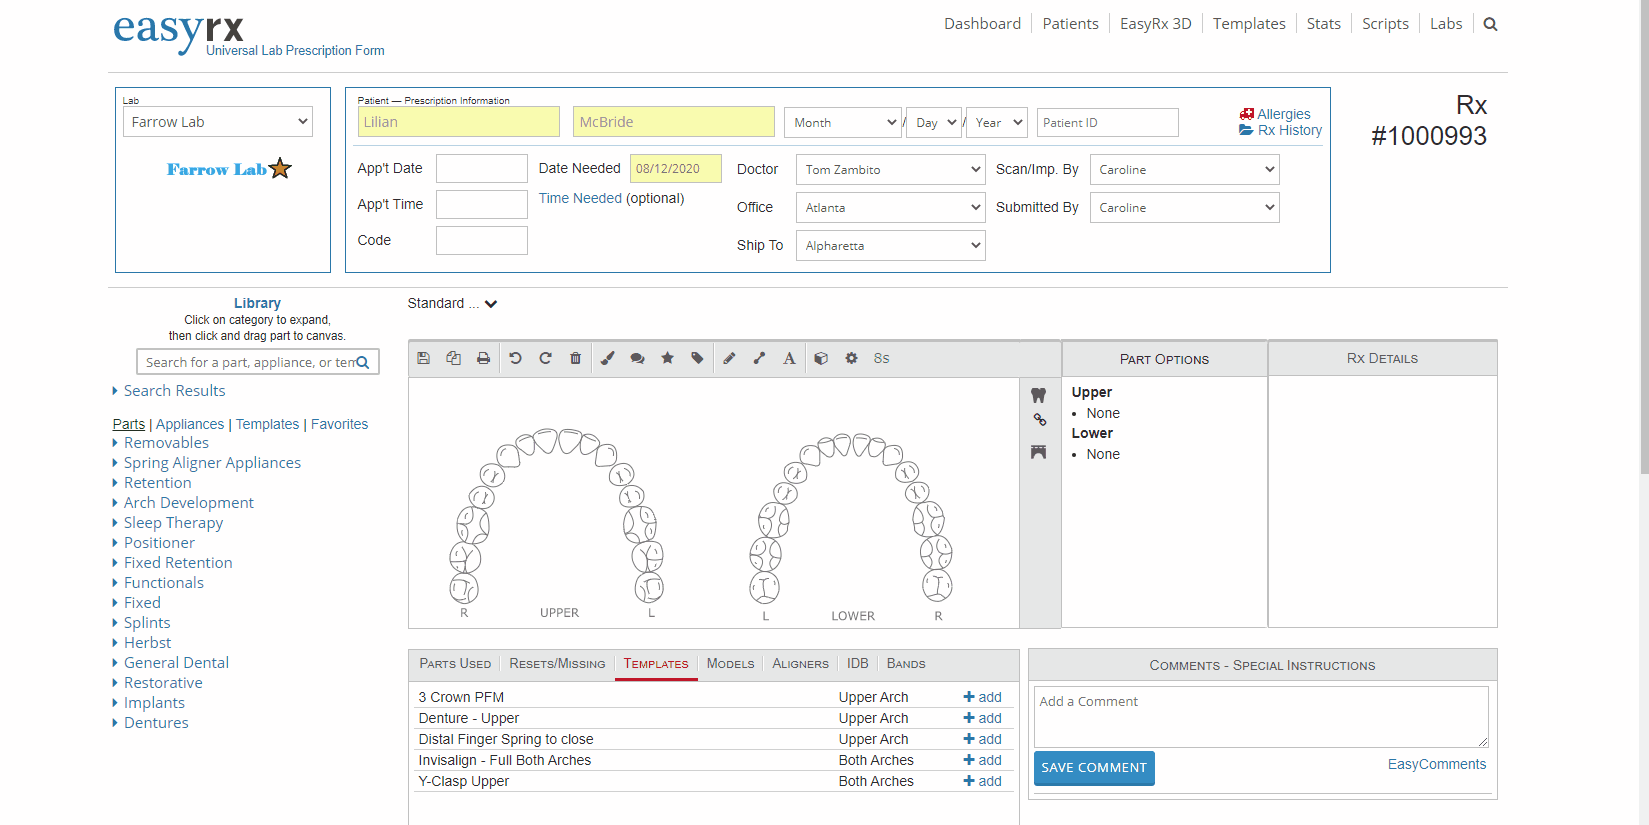Open the Submitted By dropdown
Screen dimensions: 1649x825
[1184, 207]
